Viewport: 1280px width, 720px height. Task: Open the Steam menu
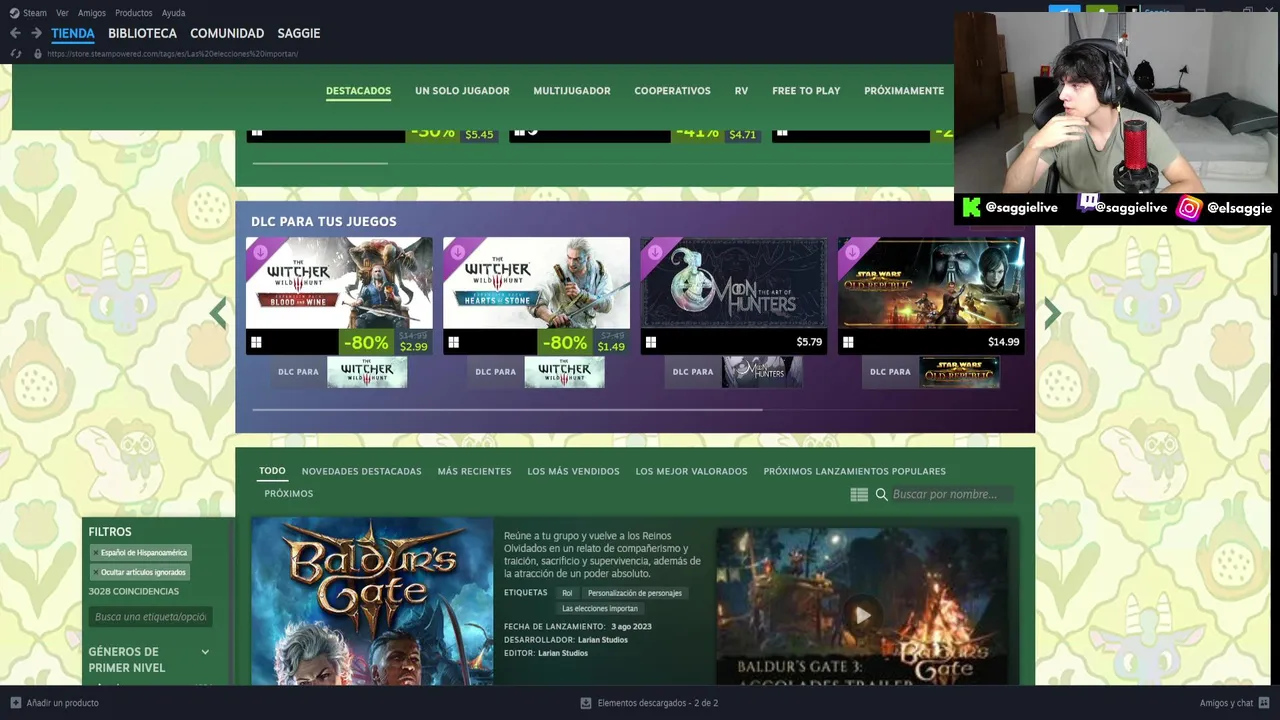point(35,13)
